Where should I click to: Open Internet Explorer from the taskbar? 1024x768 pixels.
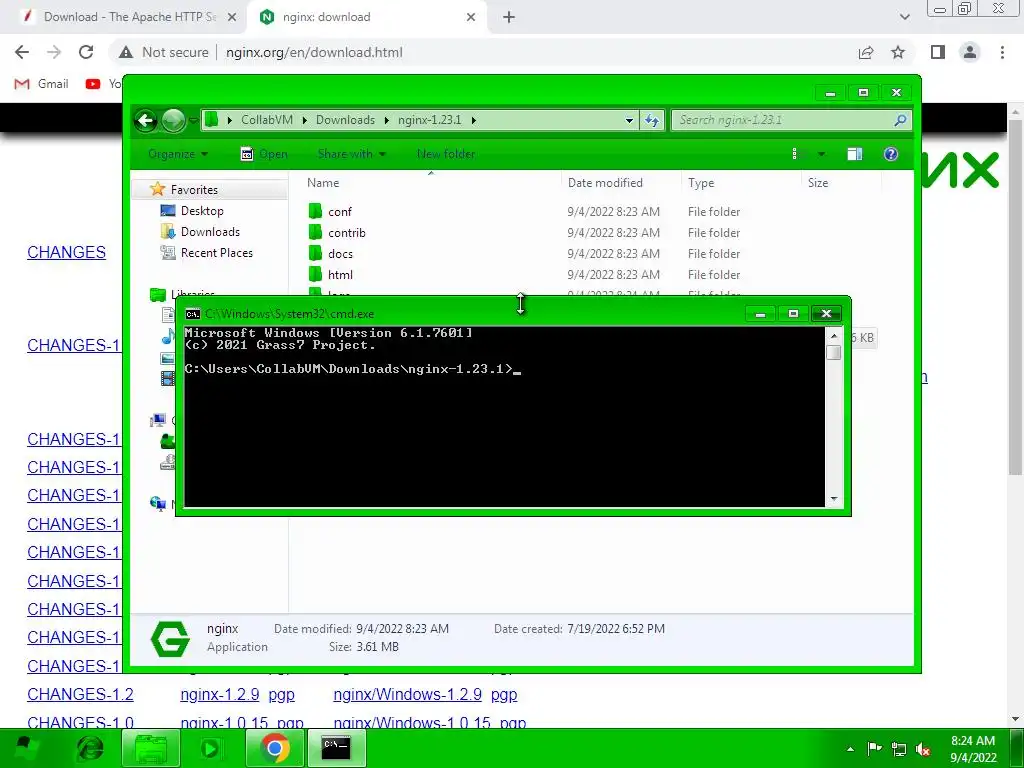pyautogui.click(x=90, y=748)
